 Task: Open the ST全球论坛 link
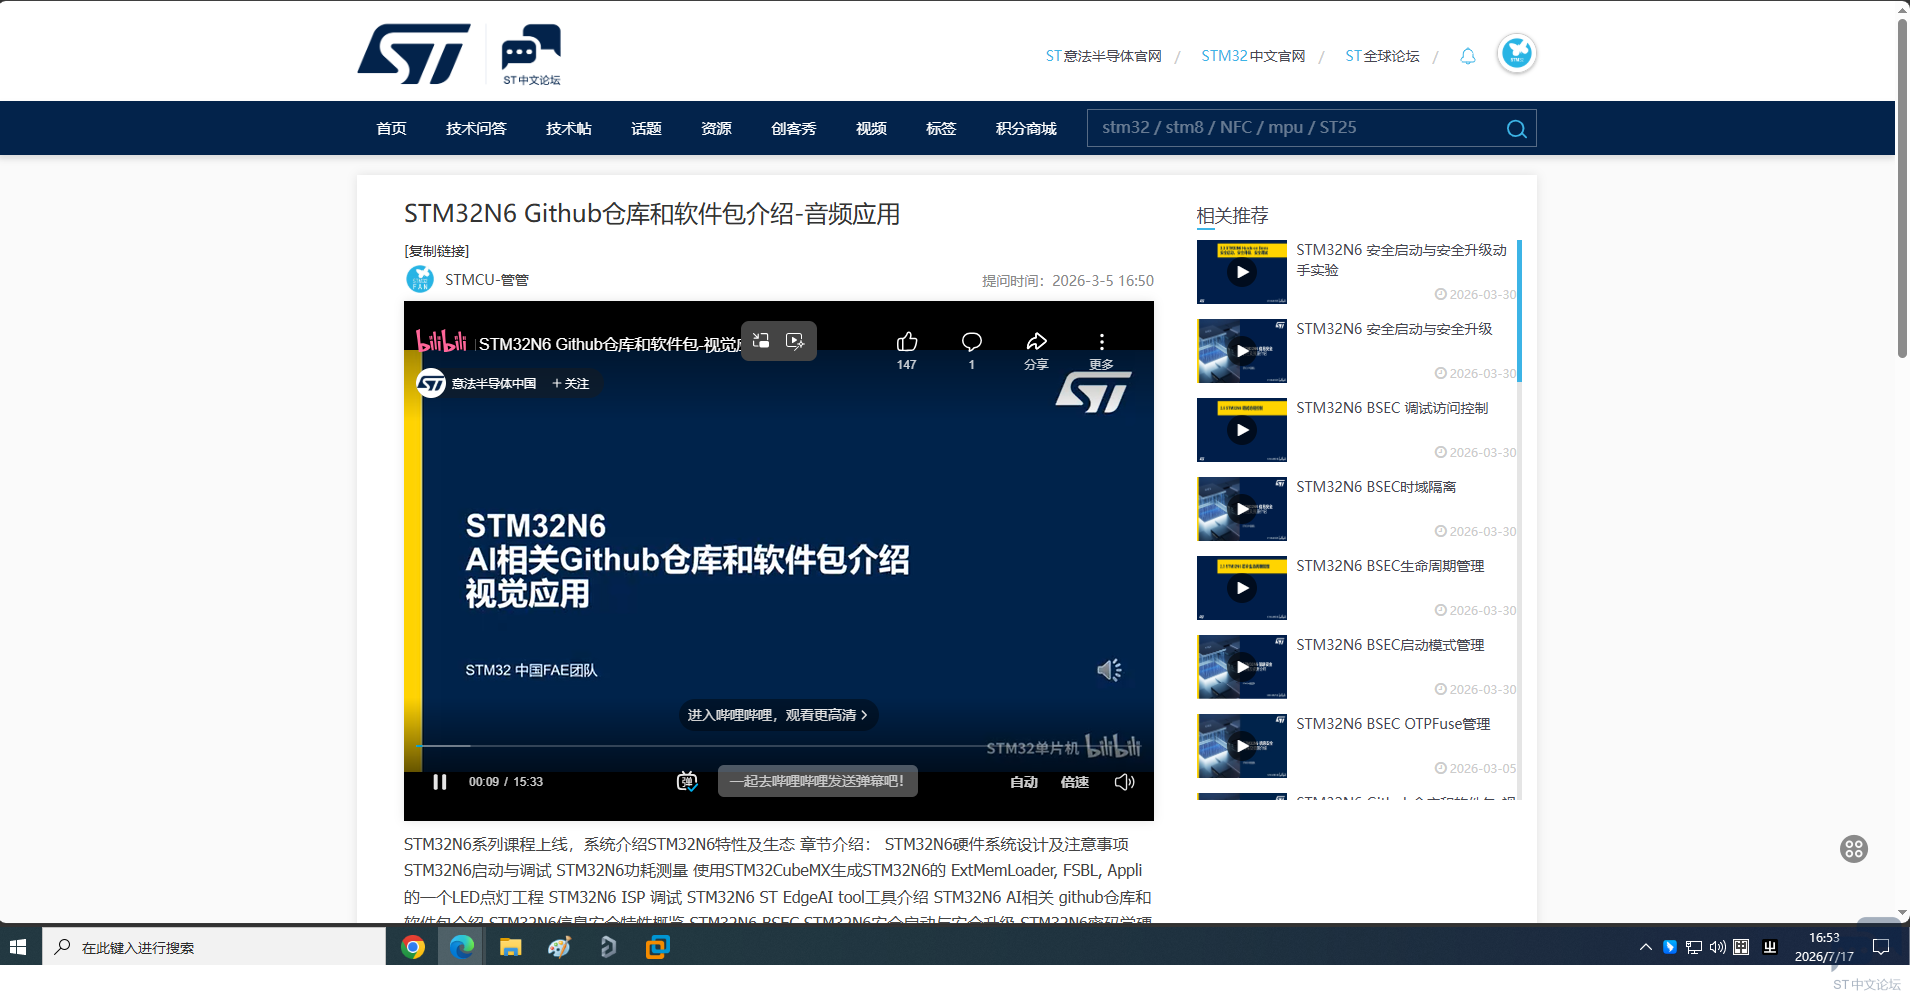coord(1382,56)
